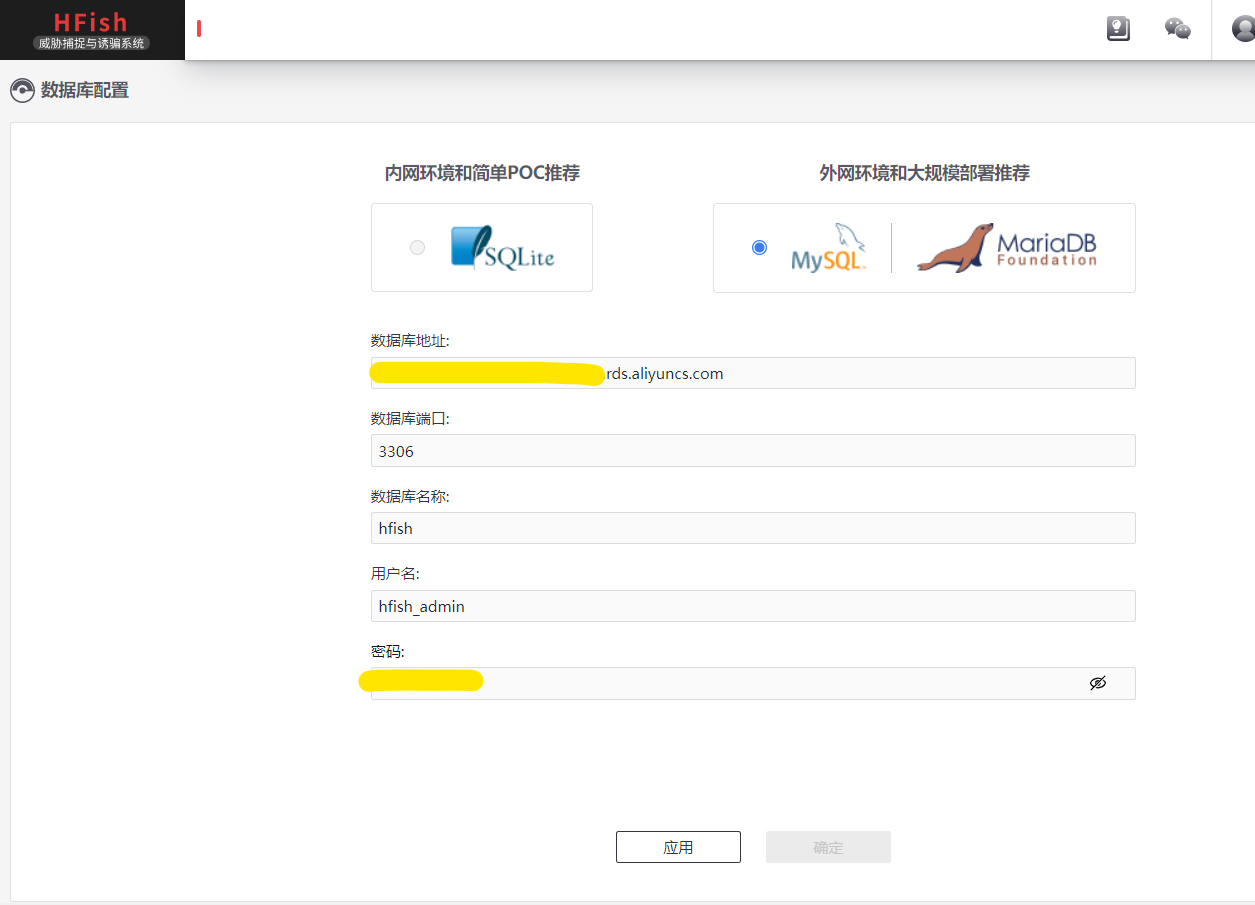The width and height of the screenshot is (1255, 905).
Task: Select the MySQL/MariaDB radio button
Action: click(x=759, y=247)
